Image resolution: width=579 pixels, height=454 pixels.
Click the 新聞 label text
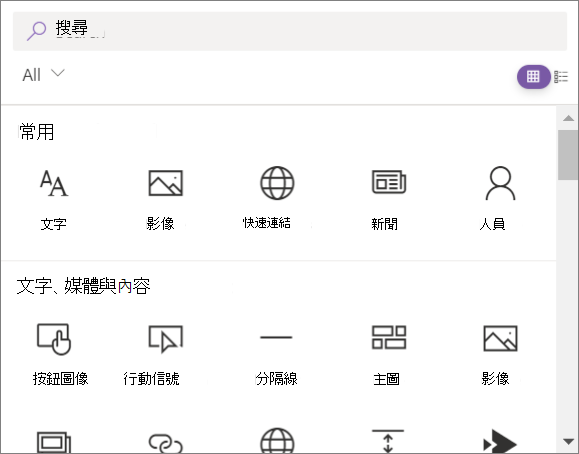(384, 224)
